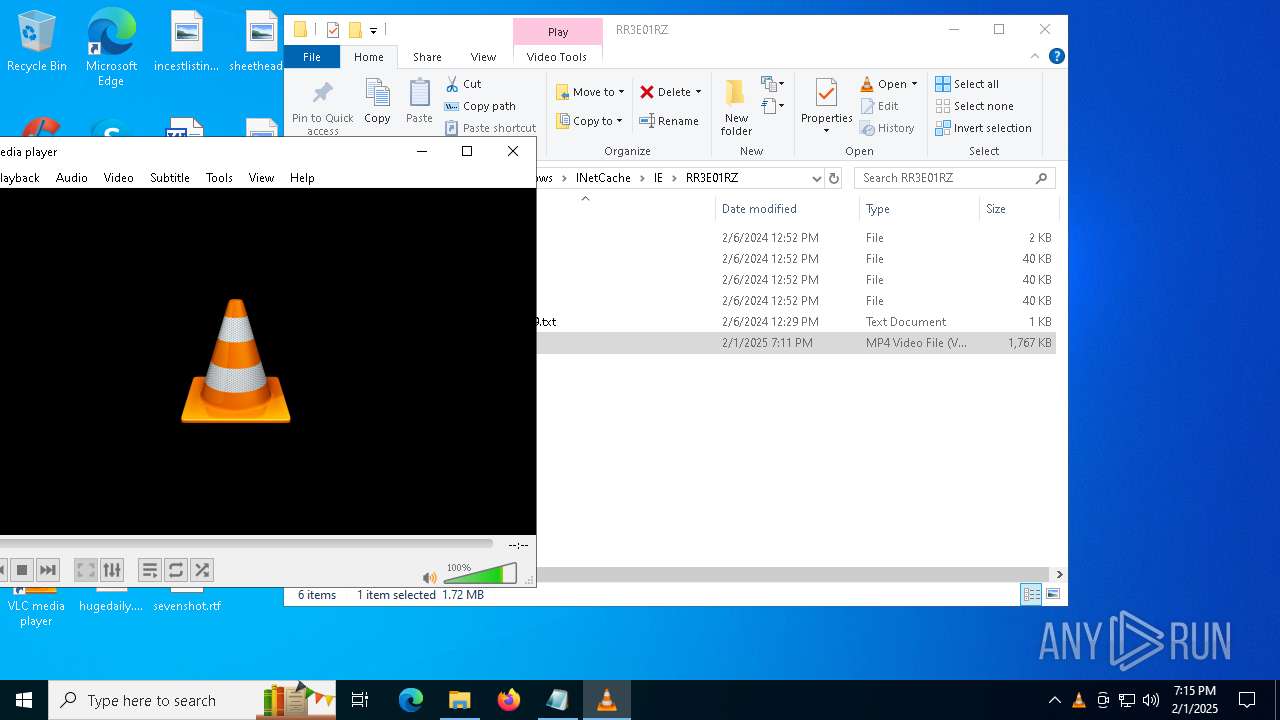Open Task View on taskbar

(x=360, y=700)
